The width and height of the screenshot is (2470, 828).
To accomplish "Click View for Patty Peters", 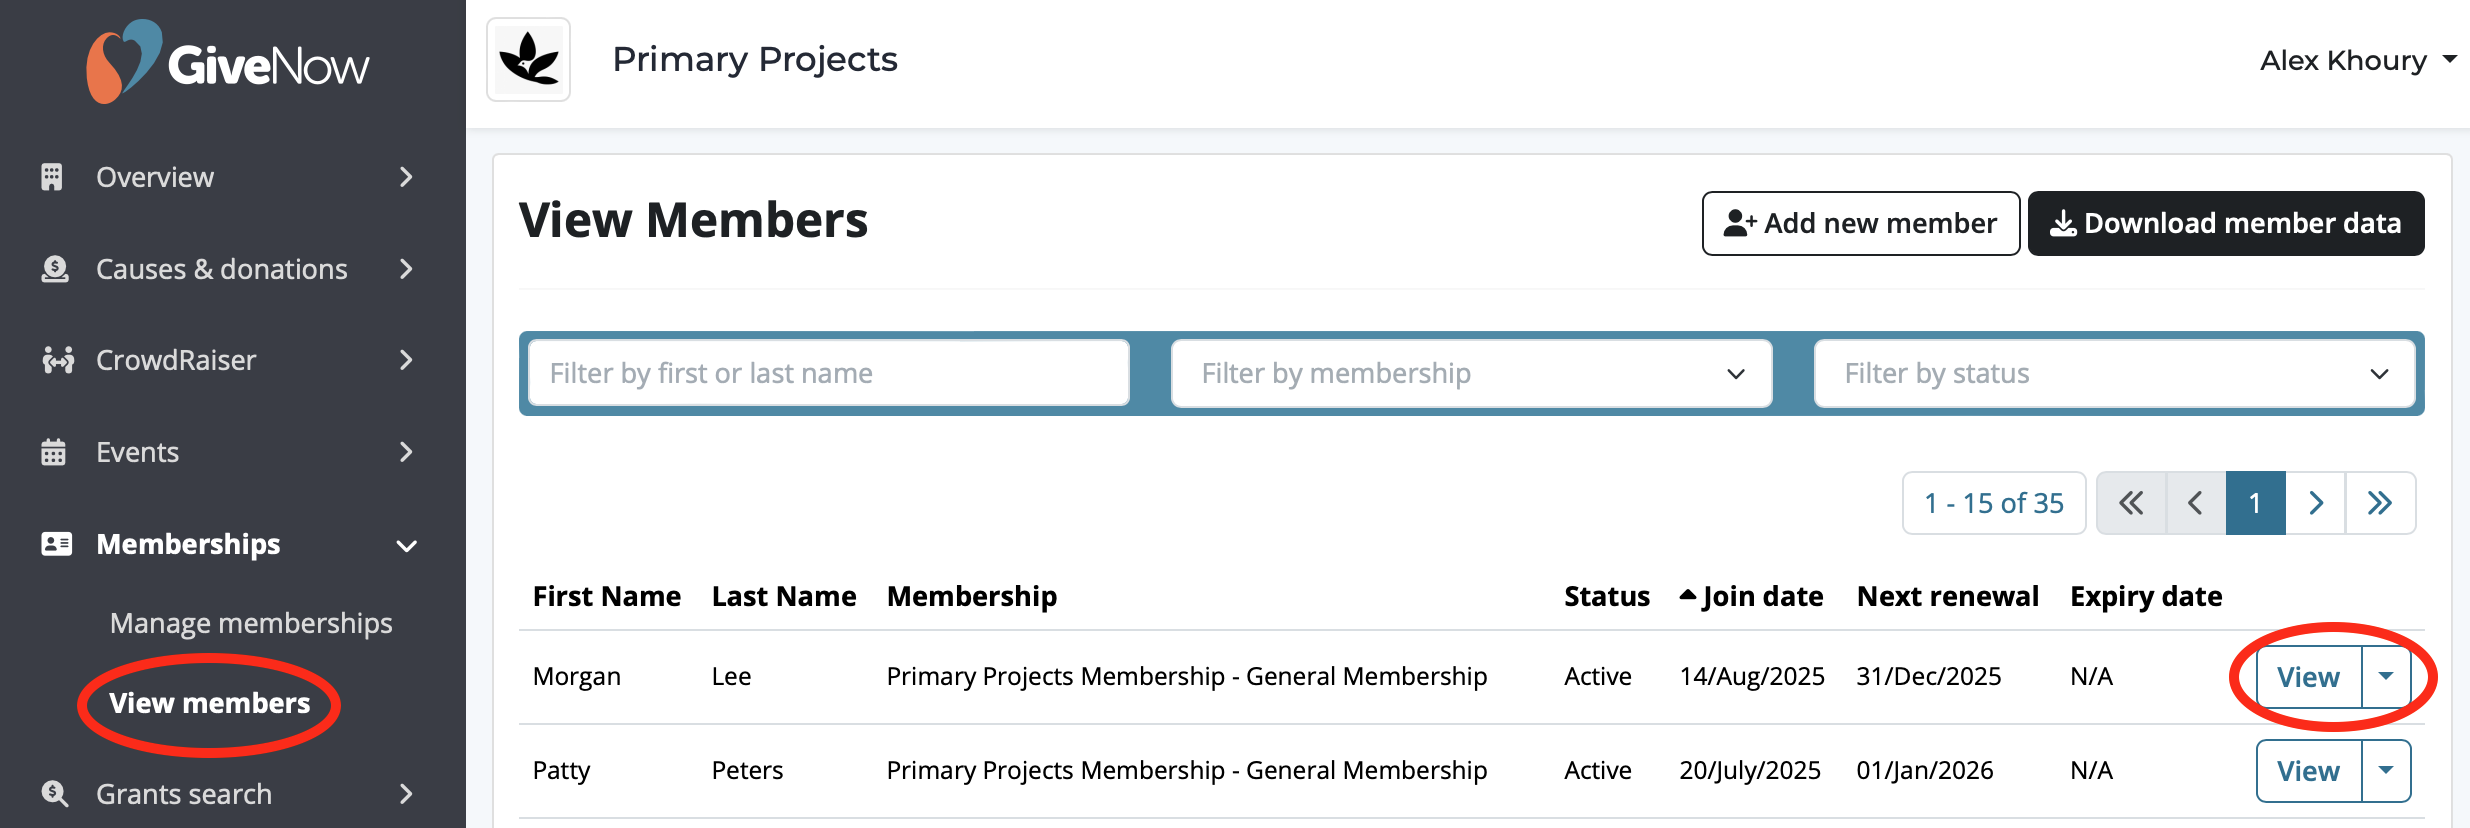I will pos(2307,770).
